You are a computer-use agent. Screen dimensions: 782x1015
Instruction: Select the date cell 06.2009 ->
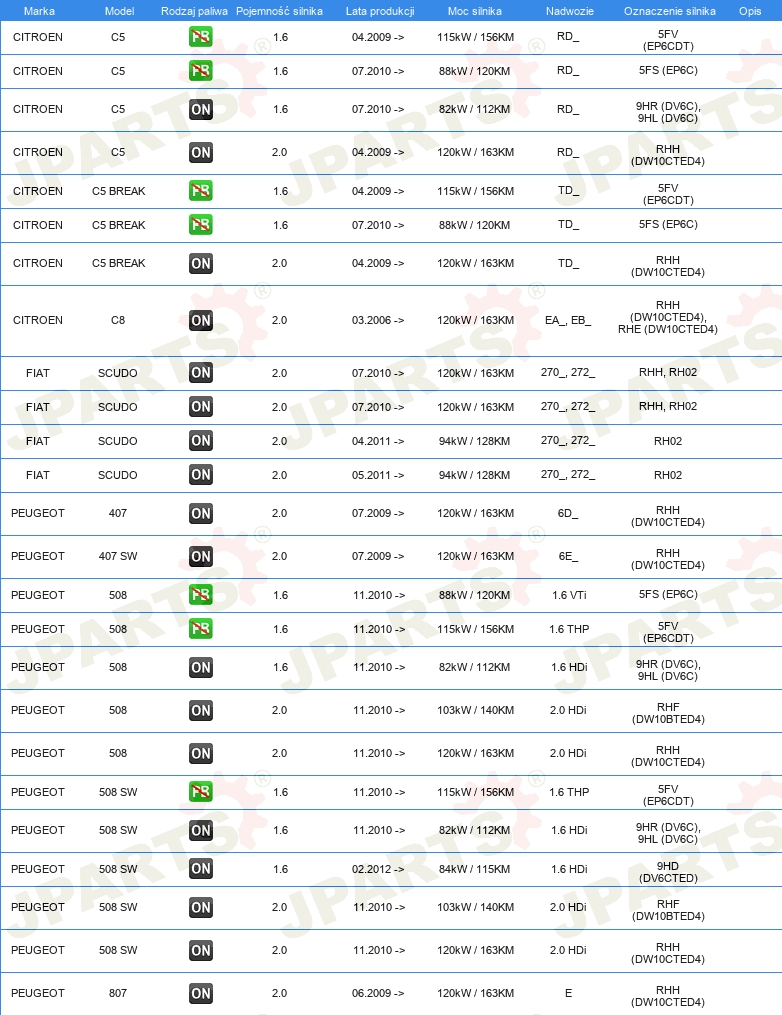(378, 993)
